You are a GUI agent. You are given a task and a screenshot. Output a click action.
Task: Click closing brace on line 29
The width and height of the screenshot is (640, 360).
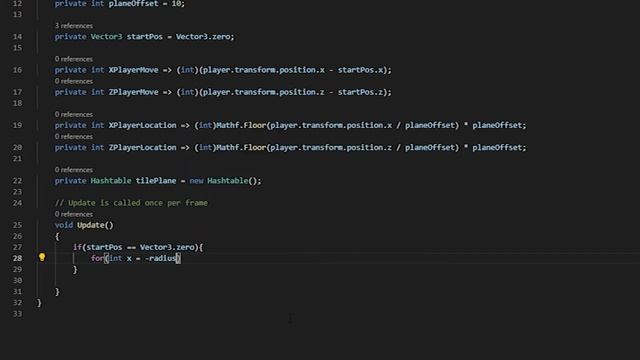75,269
